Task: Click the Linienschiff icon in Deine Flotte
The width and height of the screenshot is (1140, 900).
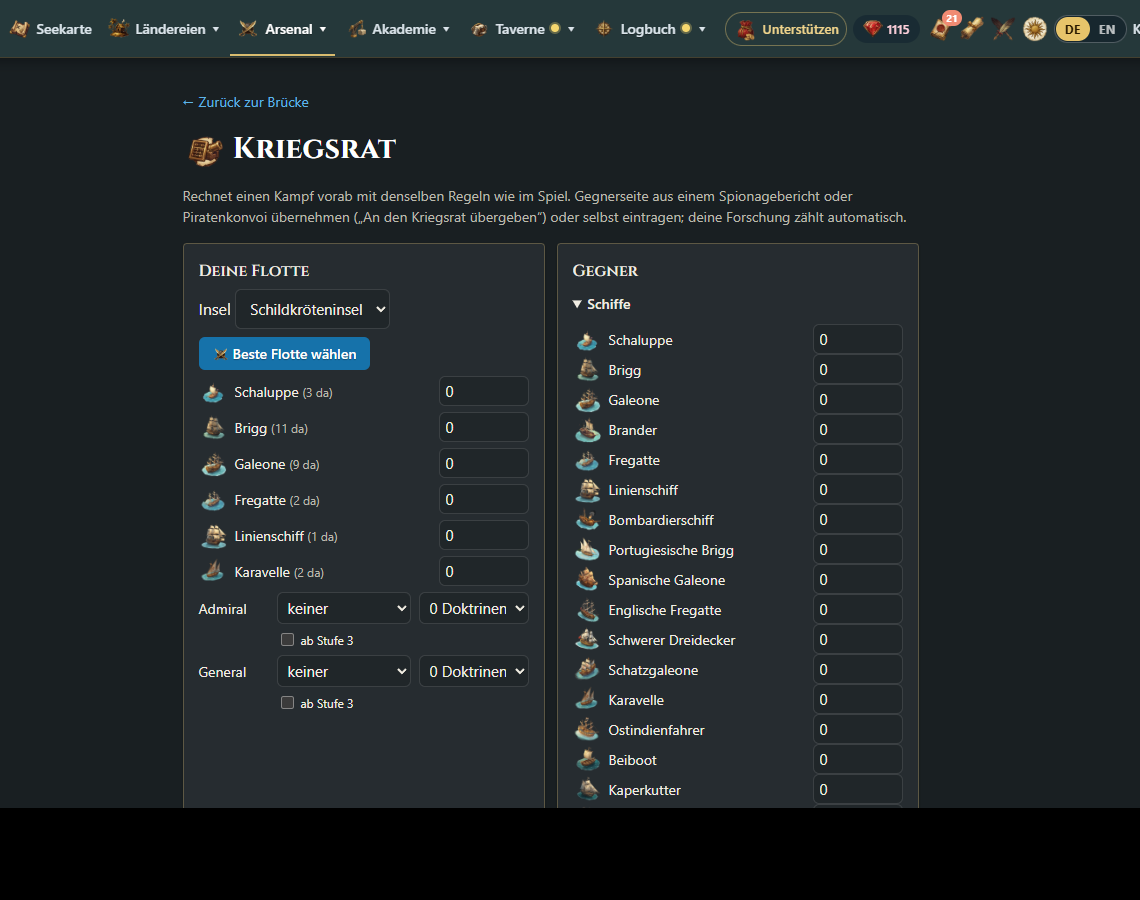Action: click(x=213, y=537)
